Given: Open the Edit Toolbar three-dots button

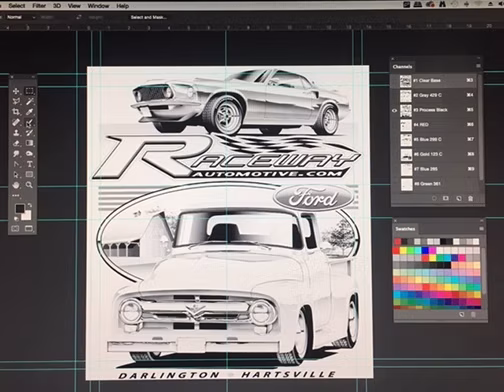Looking at the screenshot, I should [x=16, y=196].
